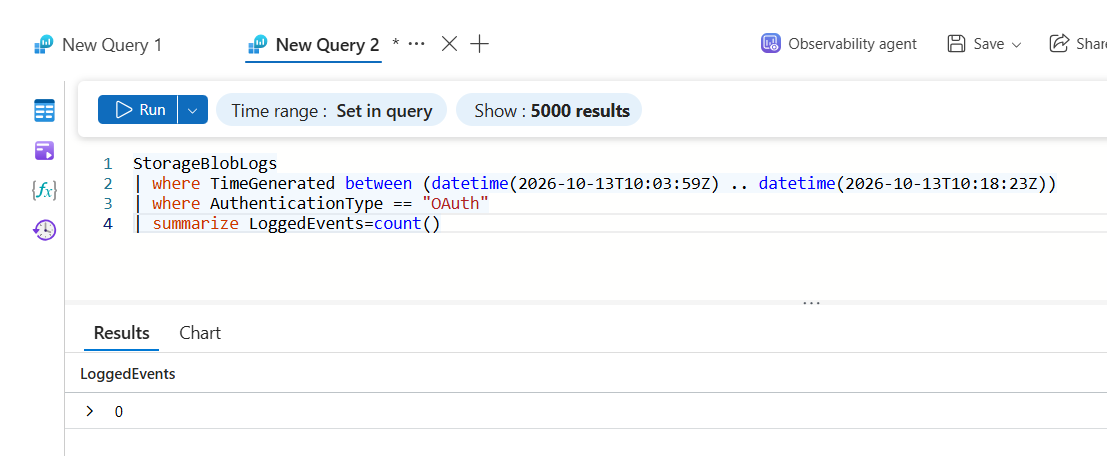Expand the Save dropdown chevron
1107x456 pixels.
pyautogui.click(x=1017, y=44)
